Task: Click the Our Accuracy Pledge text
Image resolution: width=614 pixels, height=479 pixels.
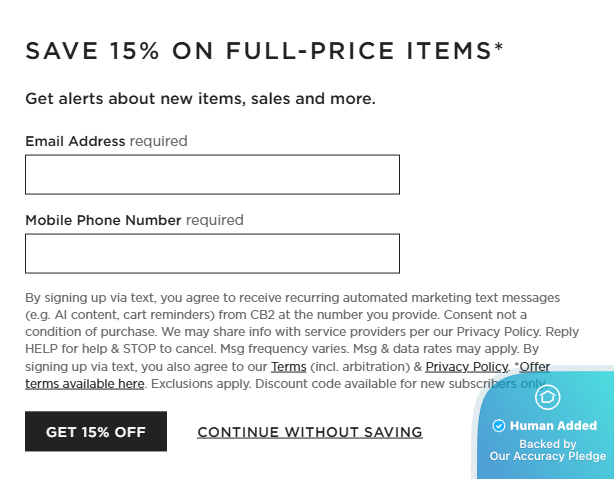Action: [547, 456]
